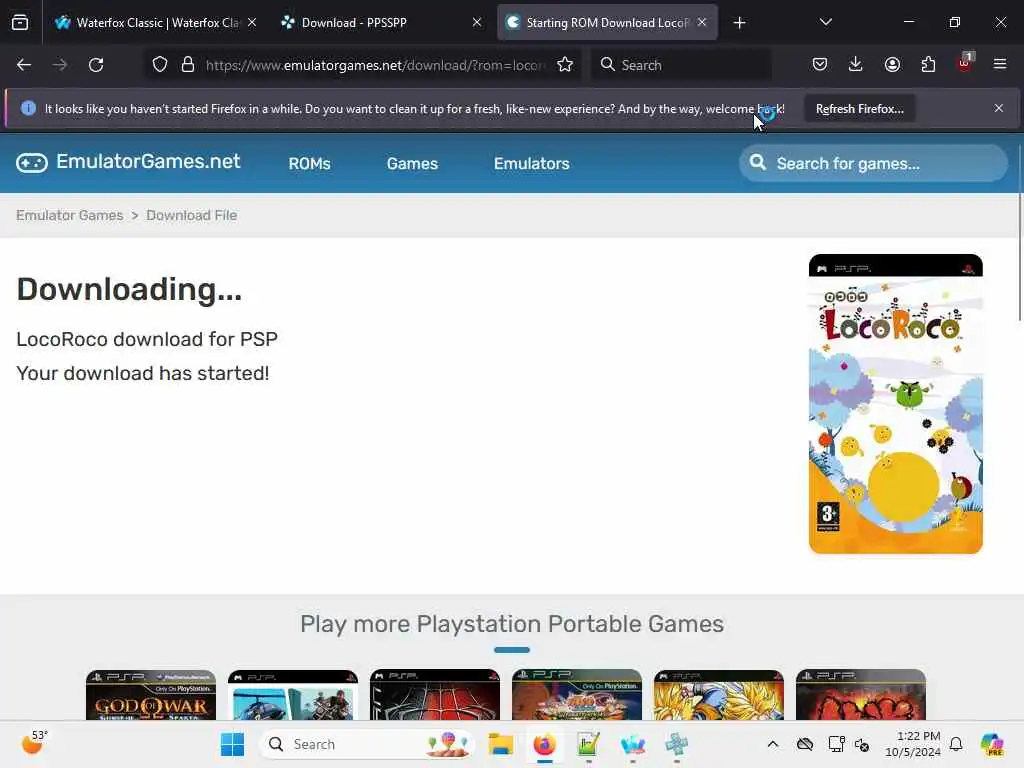Screen dimensions: 1024x768
Task: Show hidden system tray icons
Action: point(773,744)
